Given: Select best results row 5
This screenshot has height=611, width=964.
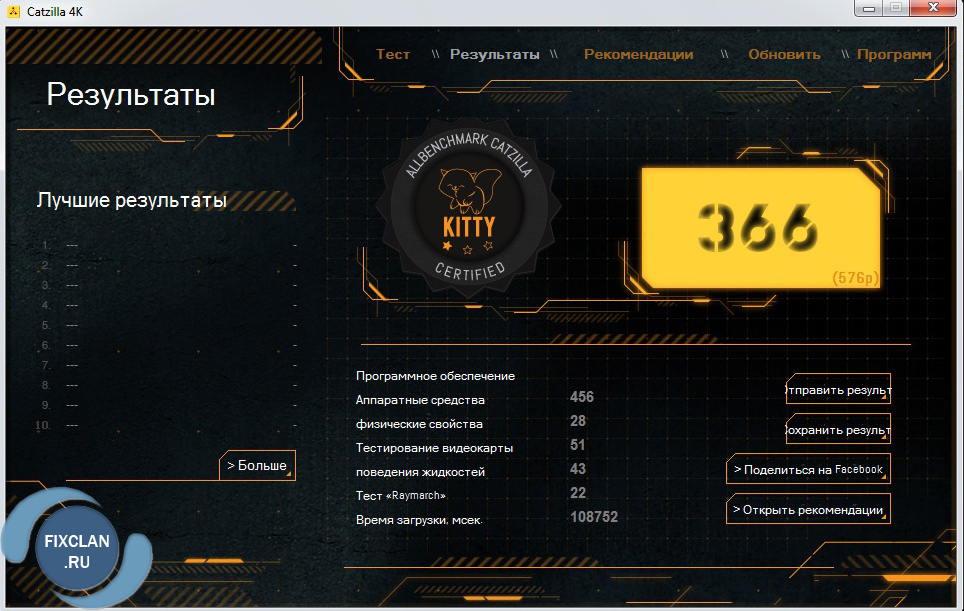Looking at the screenshot, I should (x=168, y=325).
